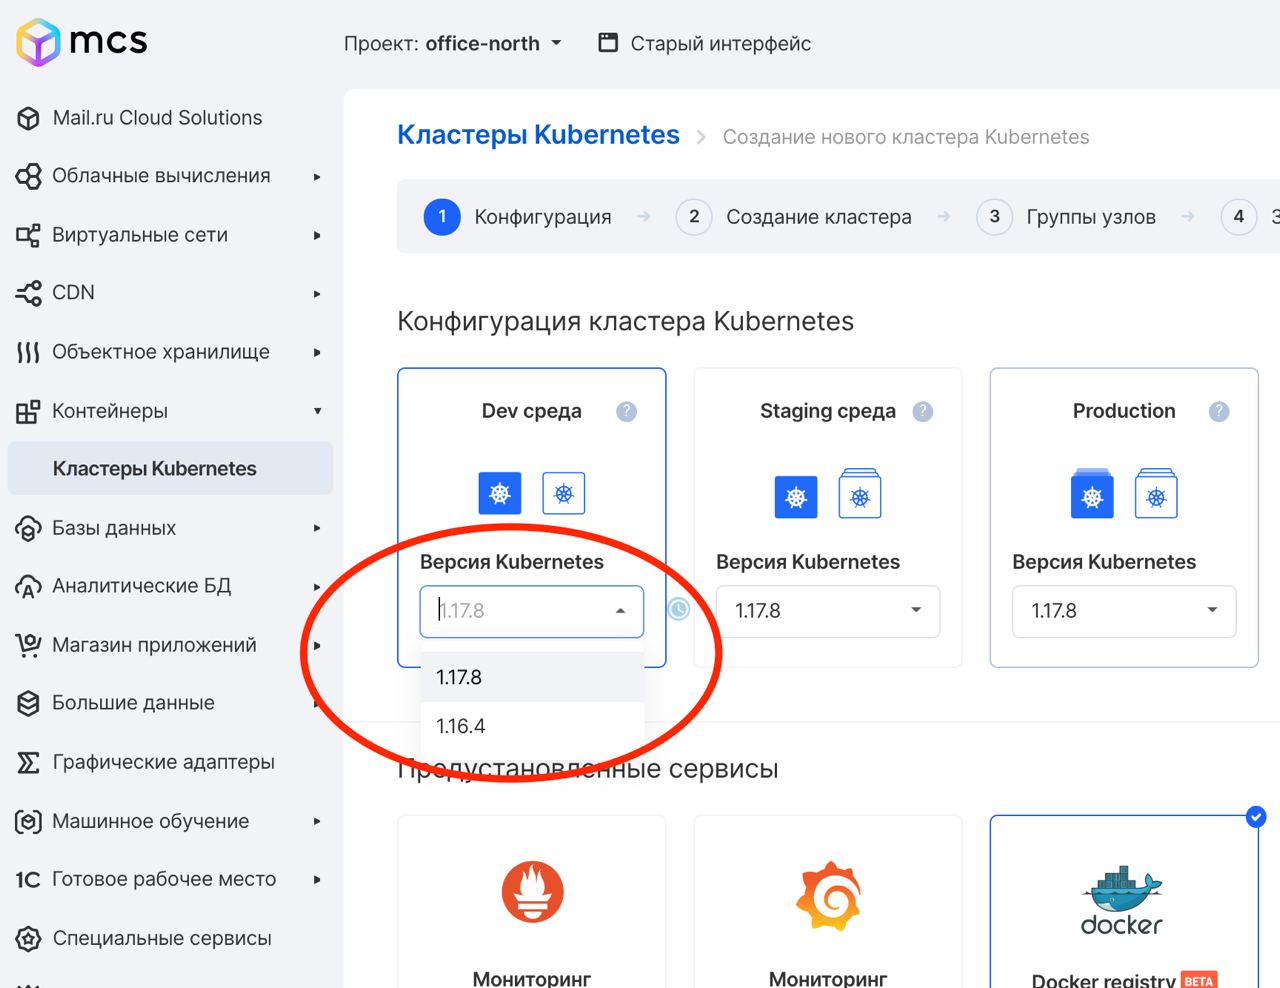This screenshot has width=1280, height=988.
Task: Select version 1.17.8 from dropdown list
Action: click(x=532, y=677)
